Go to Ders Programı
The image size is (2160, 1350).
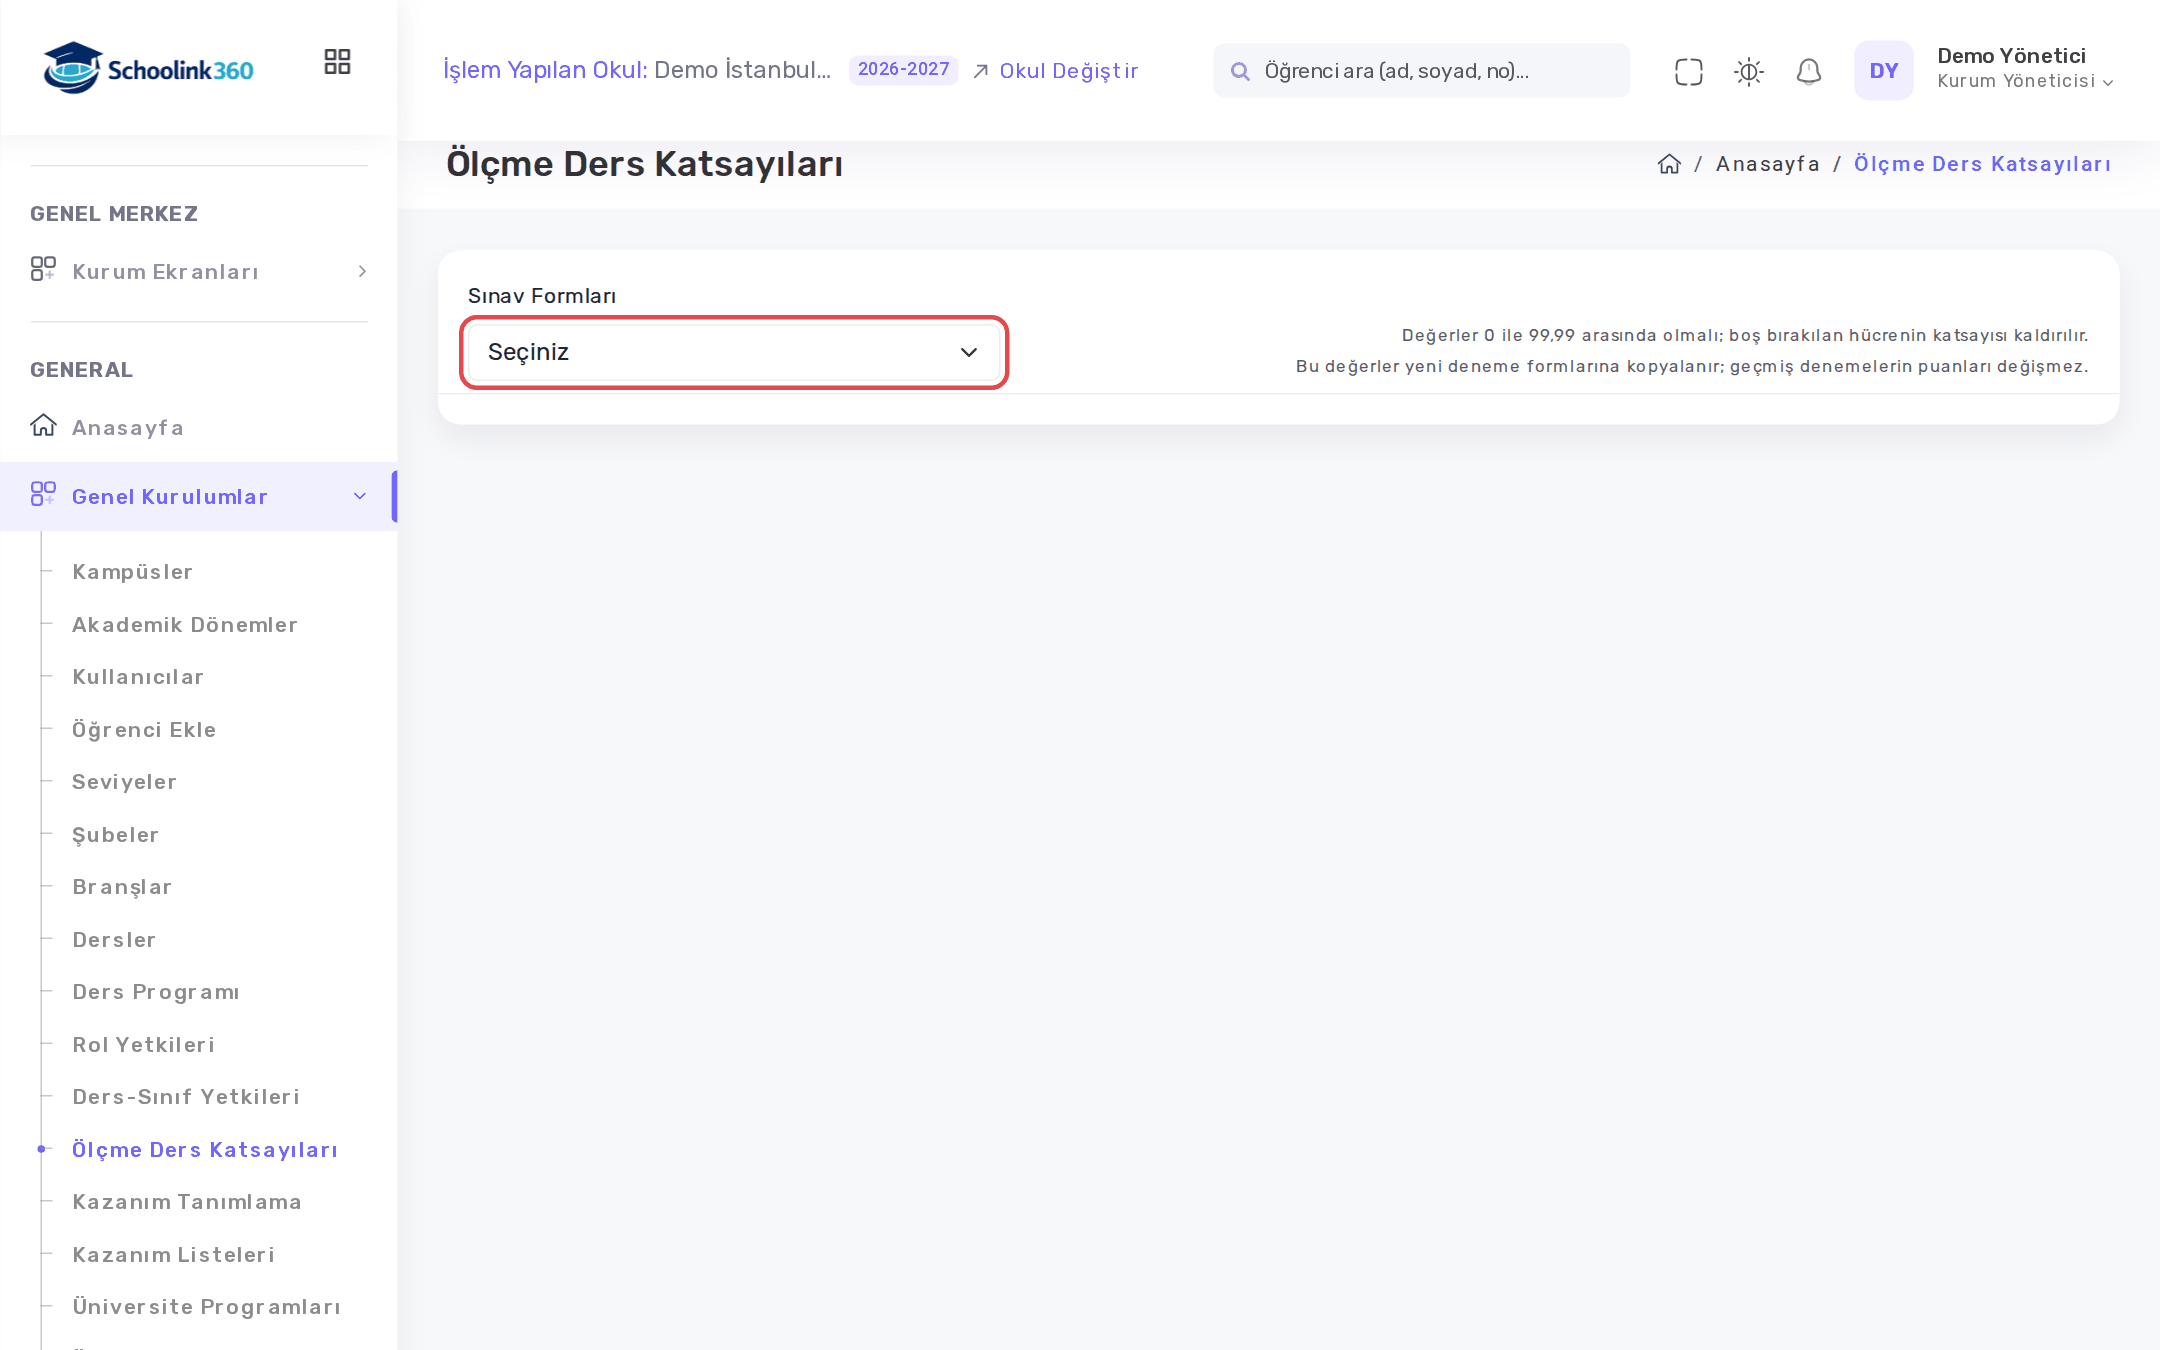coord(156,992)
